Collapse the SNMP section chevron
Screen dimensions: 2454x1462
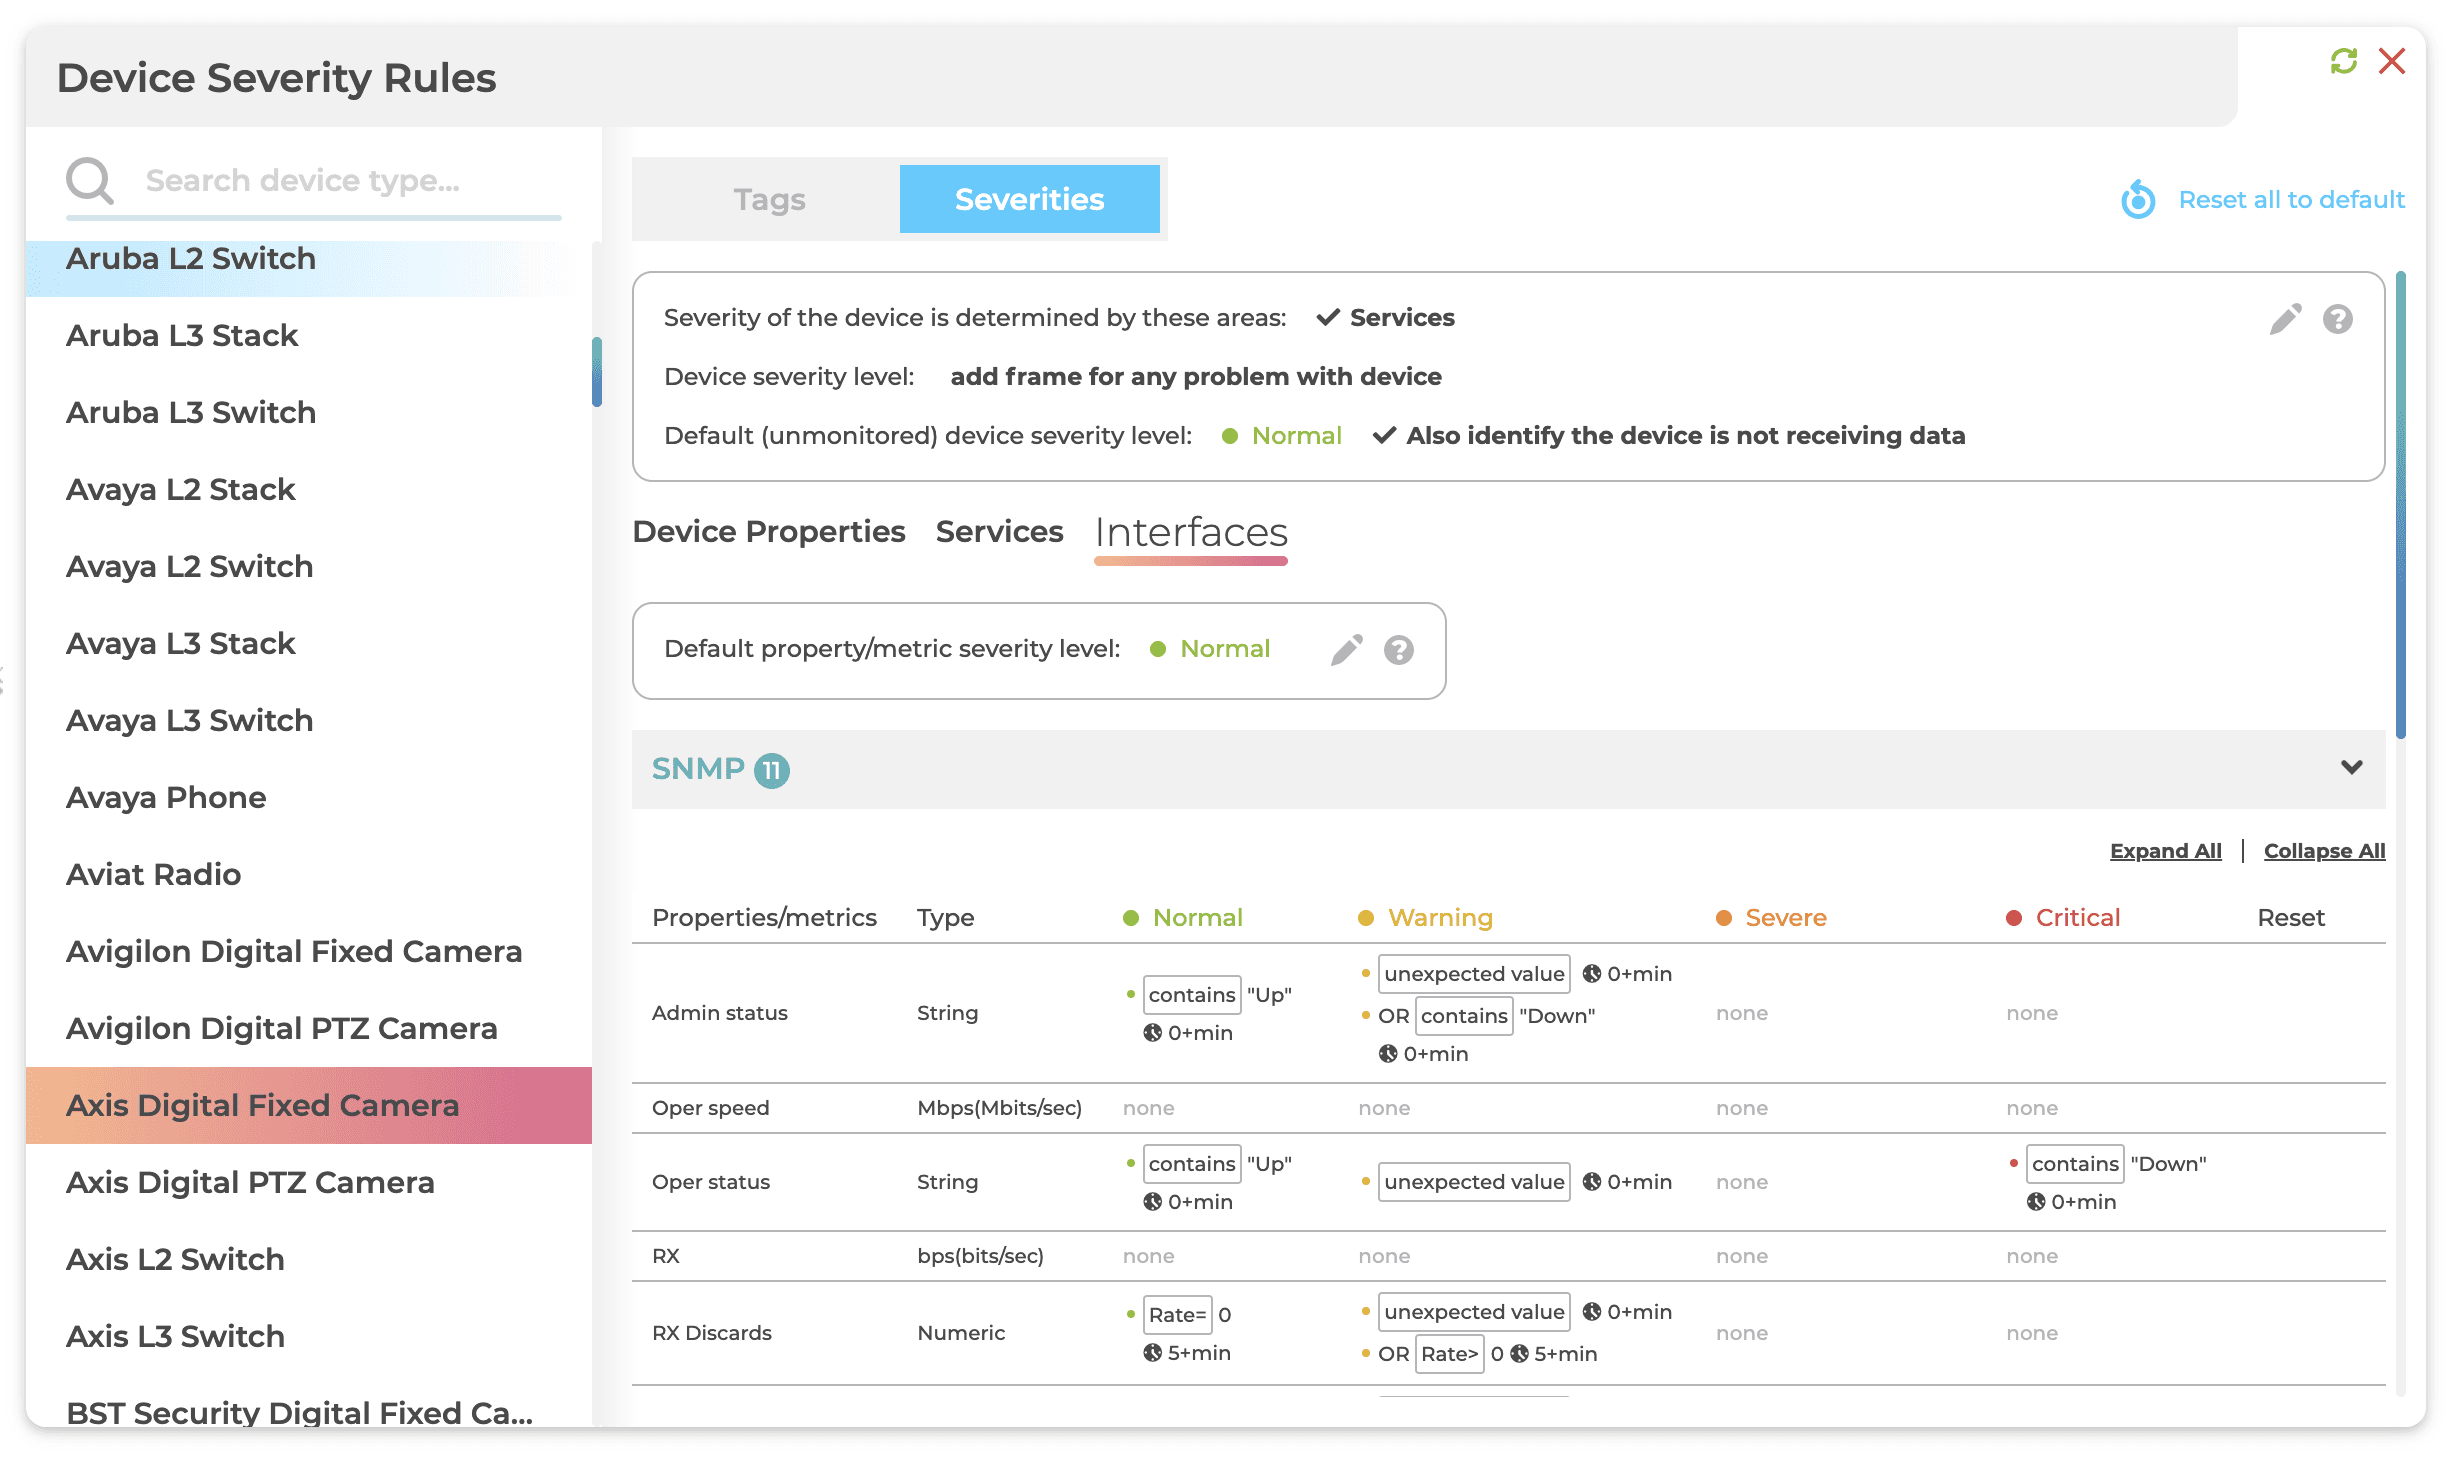(x=2351, y=768)
